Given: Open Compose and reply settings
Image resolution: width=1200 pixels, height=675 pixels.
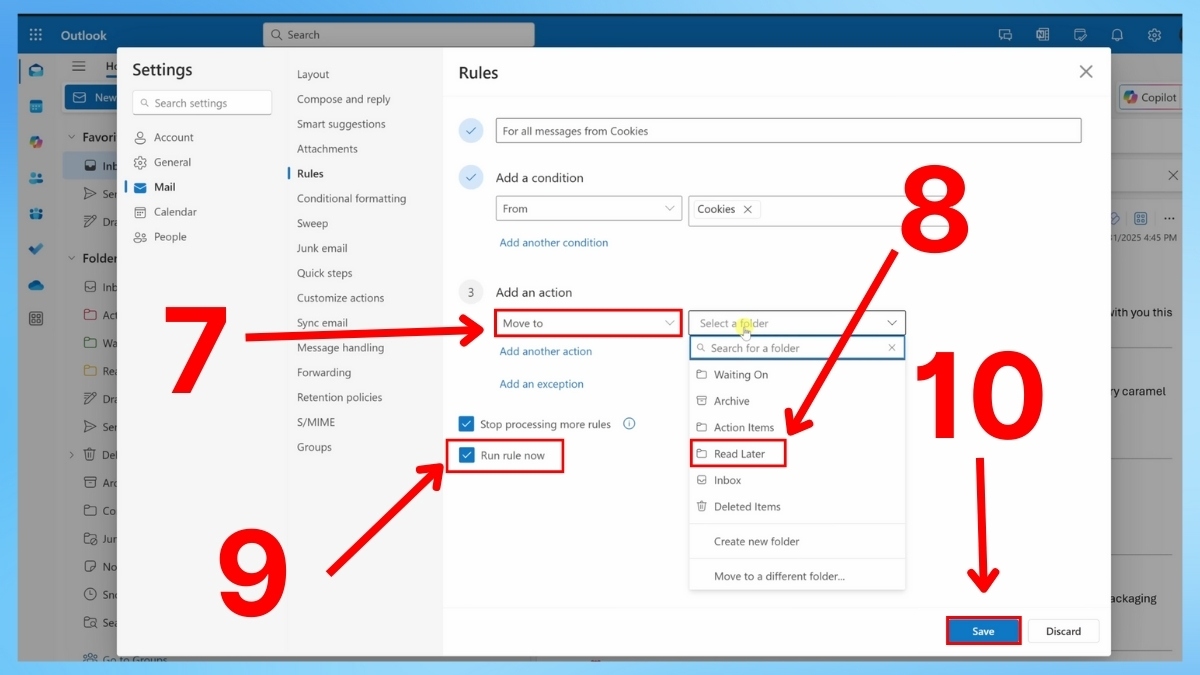Looking at the screenshot, I should pyautogui.click(x=344, y=100).
